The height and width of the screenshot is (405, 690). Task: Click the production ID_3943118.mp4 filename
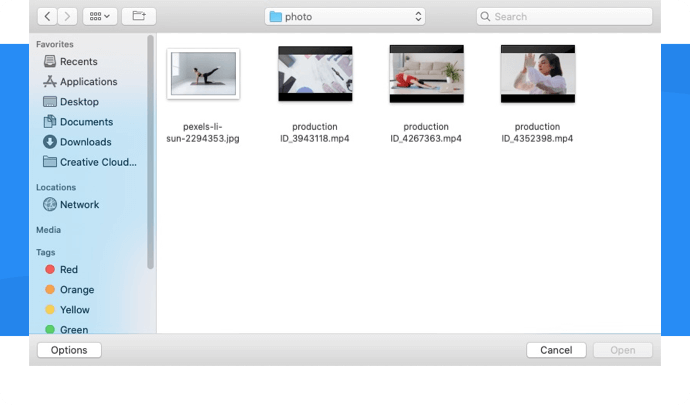315,133
